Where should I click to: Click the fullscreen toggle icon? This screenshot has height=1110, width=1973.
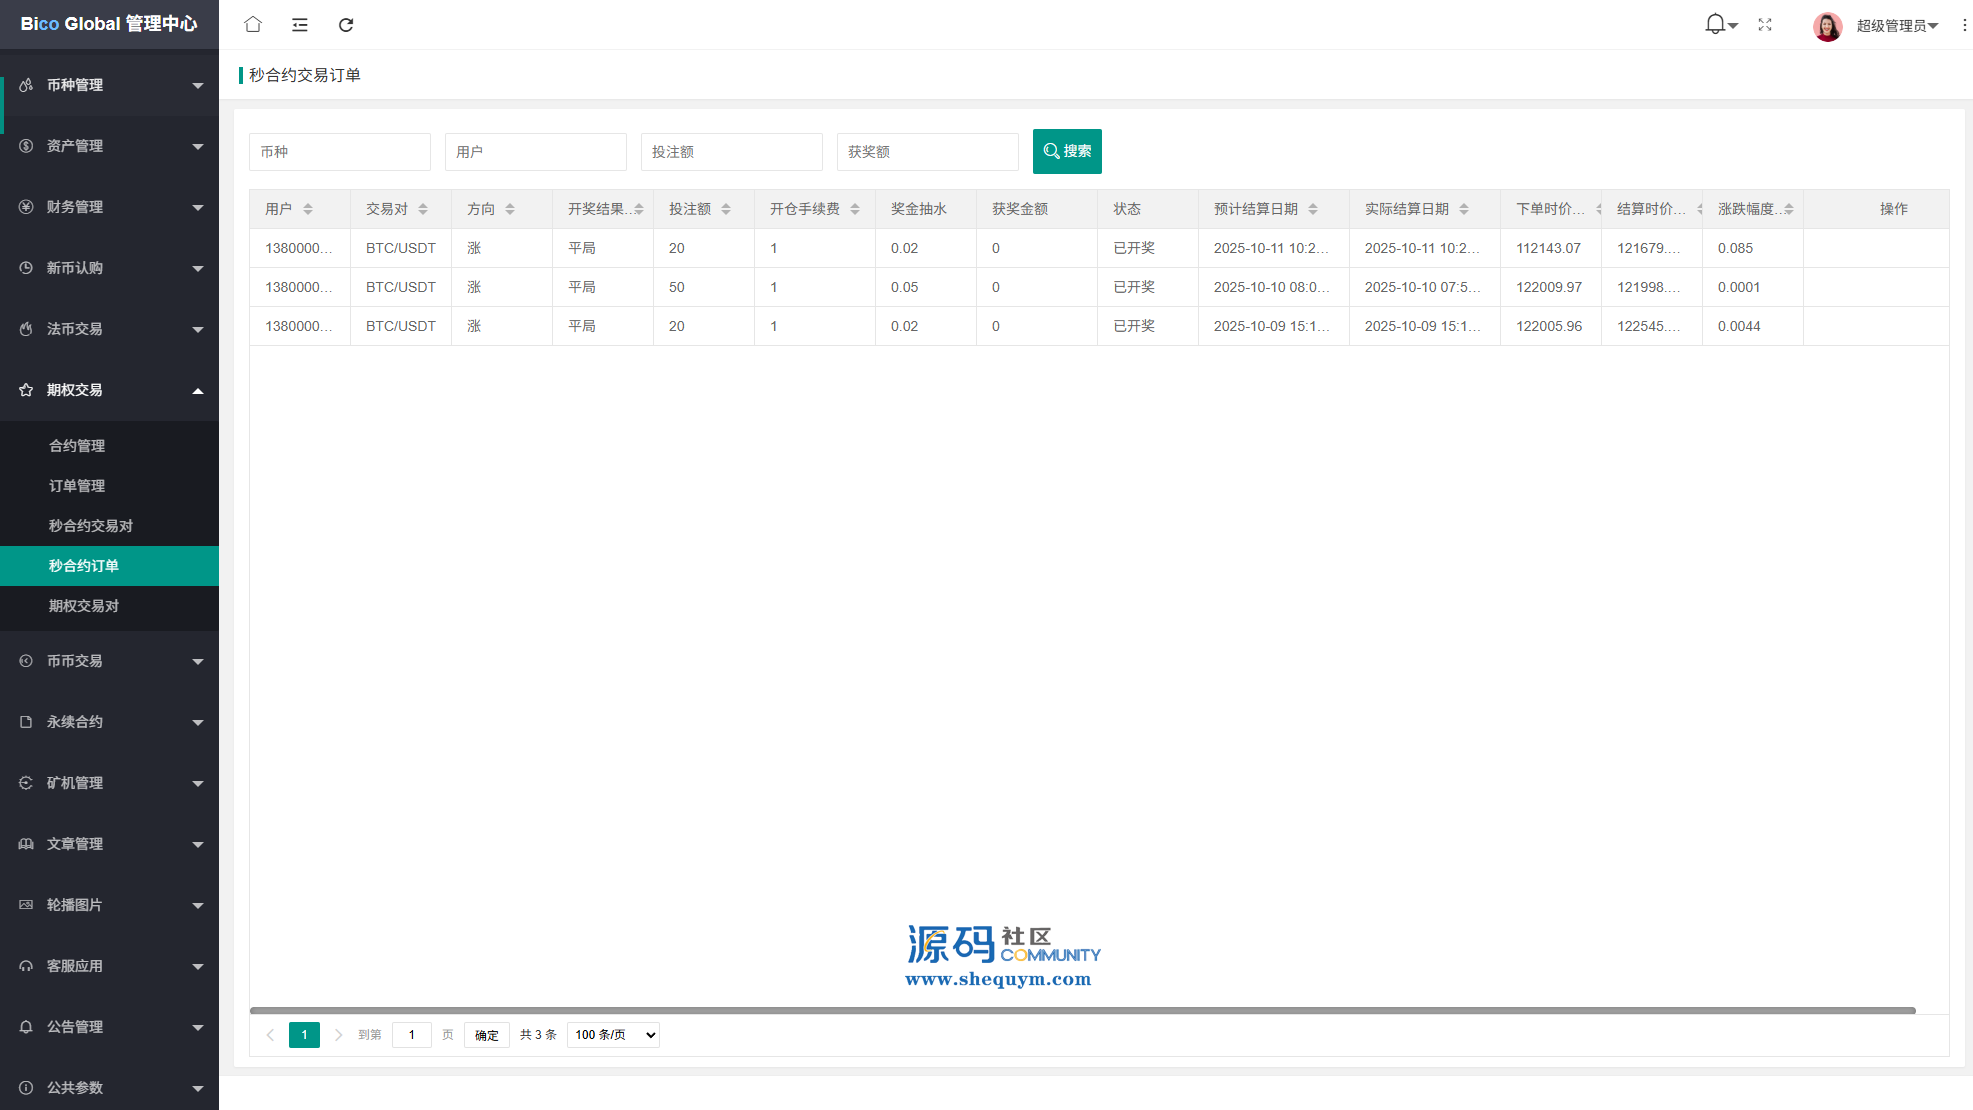click(1765, 25)
